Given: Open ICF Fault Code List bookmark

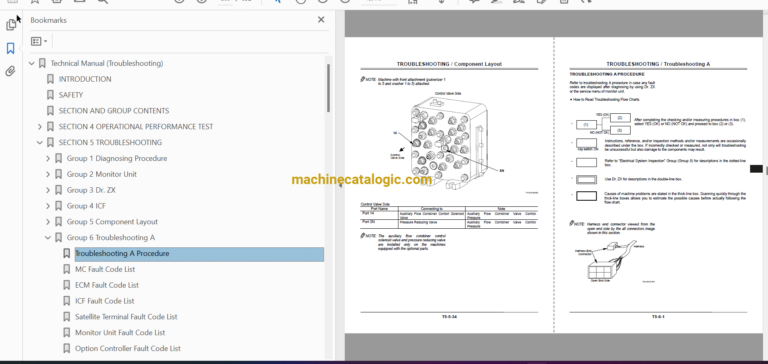Looking at the screenshot, I should tap(104, 301).
